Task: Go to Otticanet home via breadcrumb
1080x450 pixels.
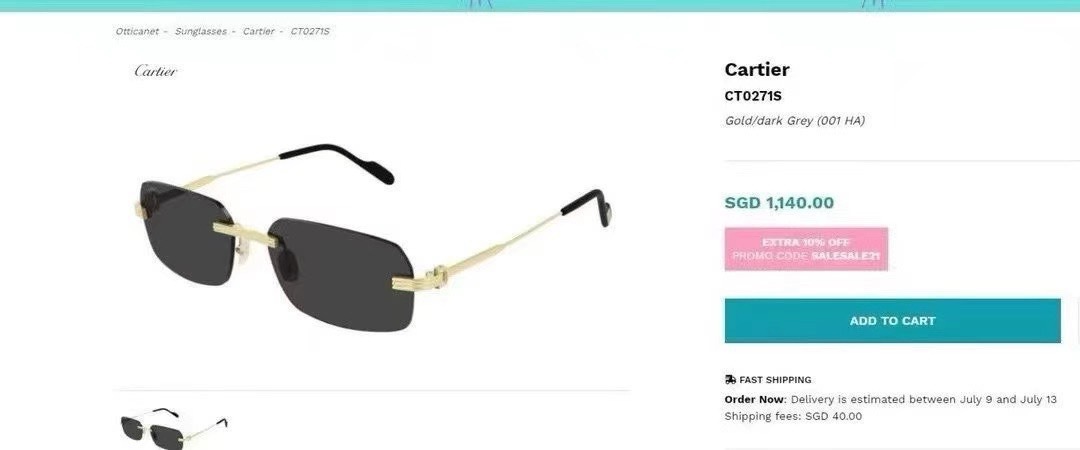Action: point(137,32)
